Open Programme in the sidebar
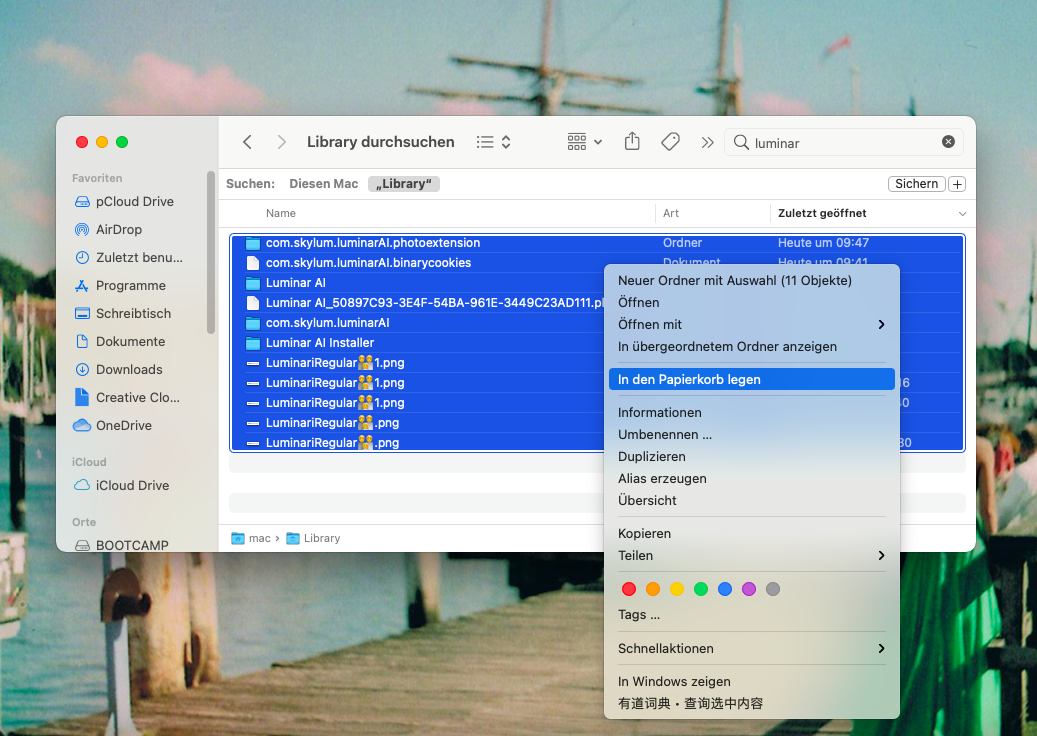Image resolution: width=1037 pixels, height=736 pixels. point(130,286)
